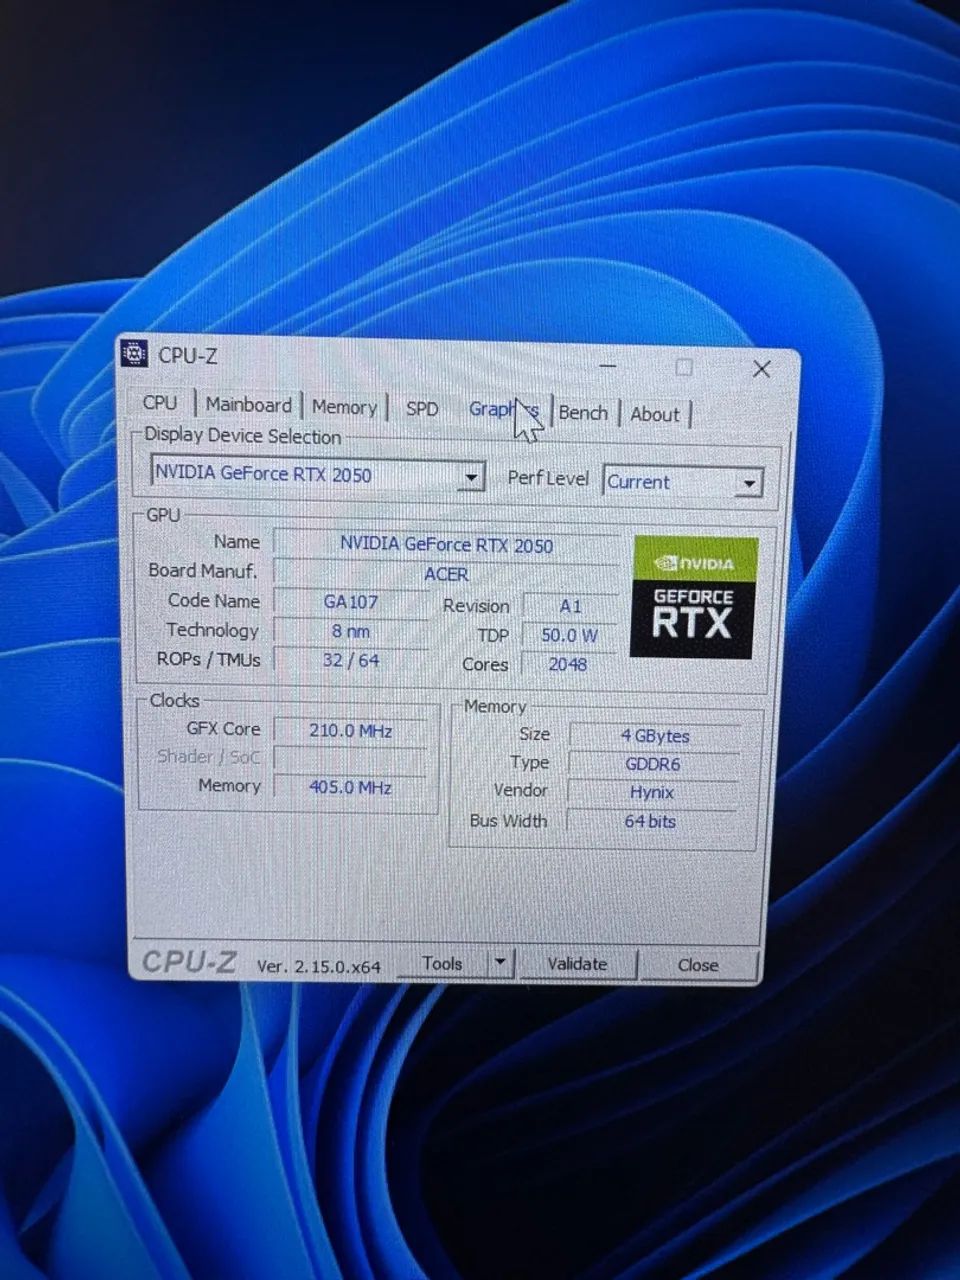Click the Board Manuf. value ACER
This screenshot has height=1280, width=960.
(446, 574)
